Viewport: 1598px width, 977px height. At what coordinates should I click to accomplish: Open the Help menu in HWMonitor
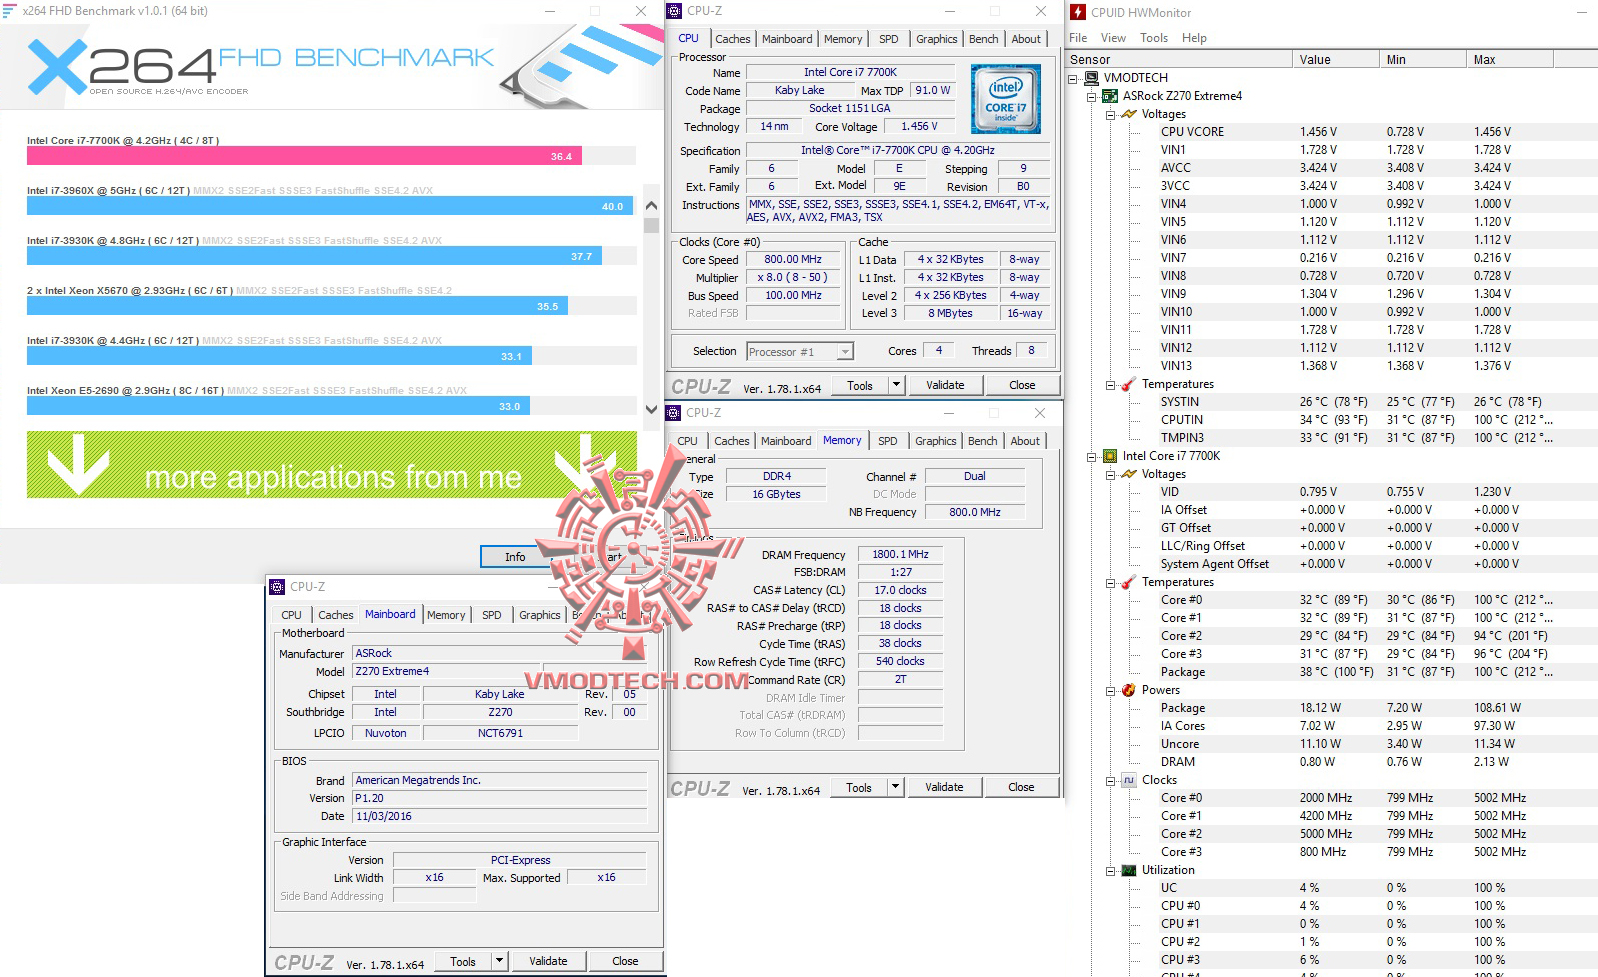point(1194,38)
